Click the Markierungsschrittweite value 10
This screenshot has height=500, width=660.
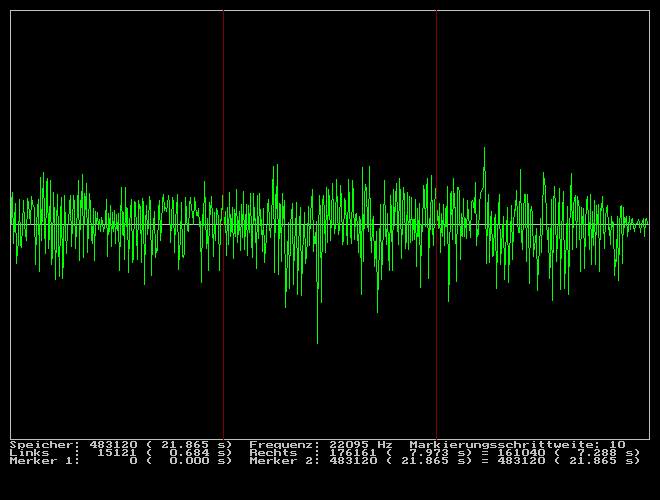617,444
